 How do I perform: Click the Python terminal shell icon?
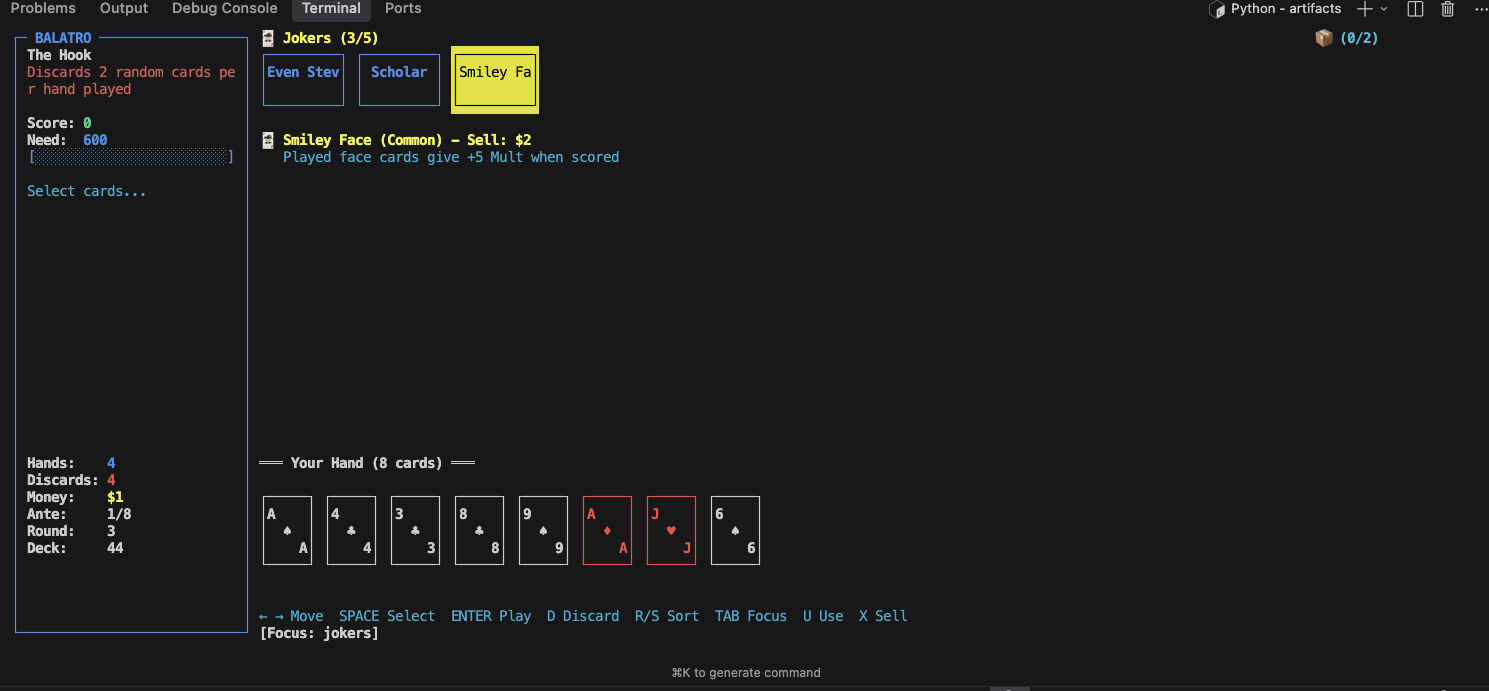1217,9
